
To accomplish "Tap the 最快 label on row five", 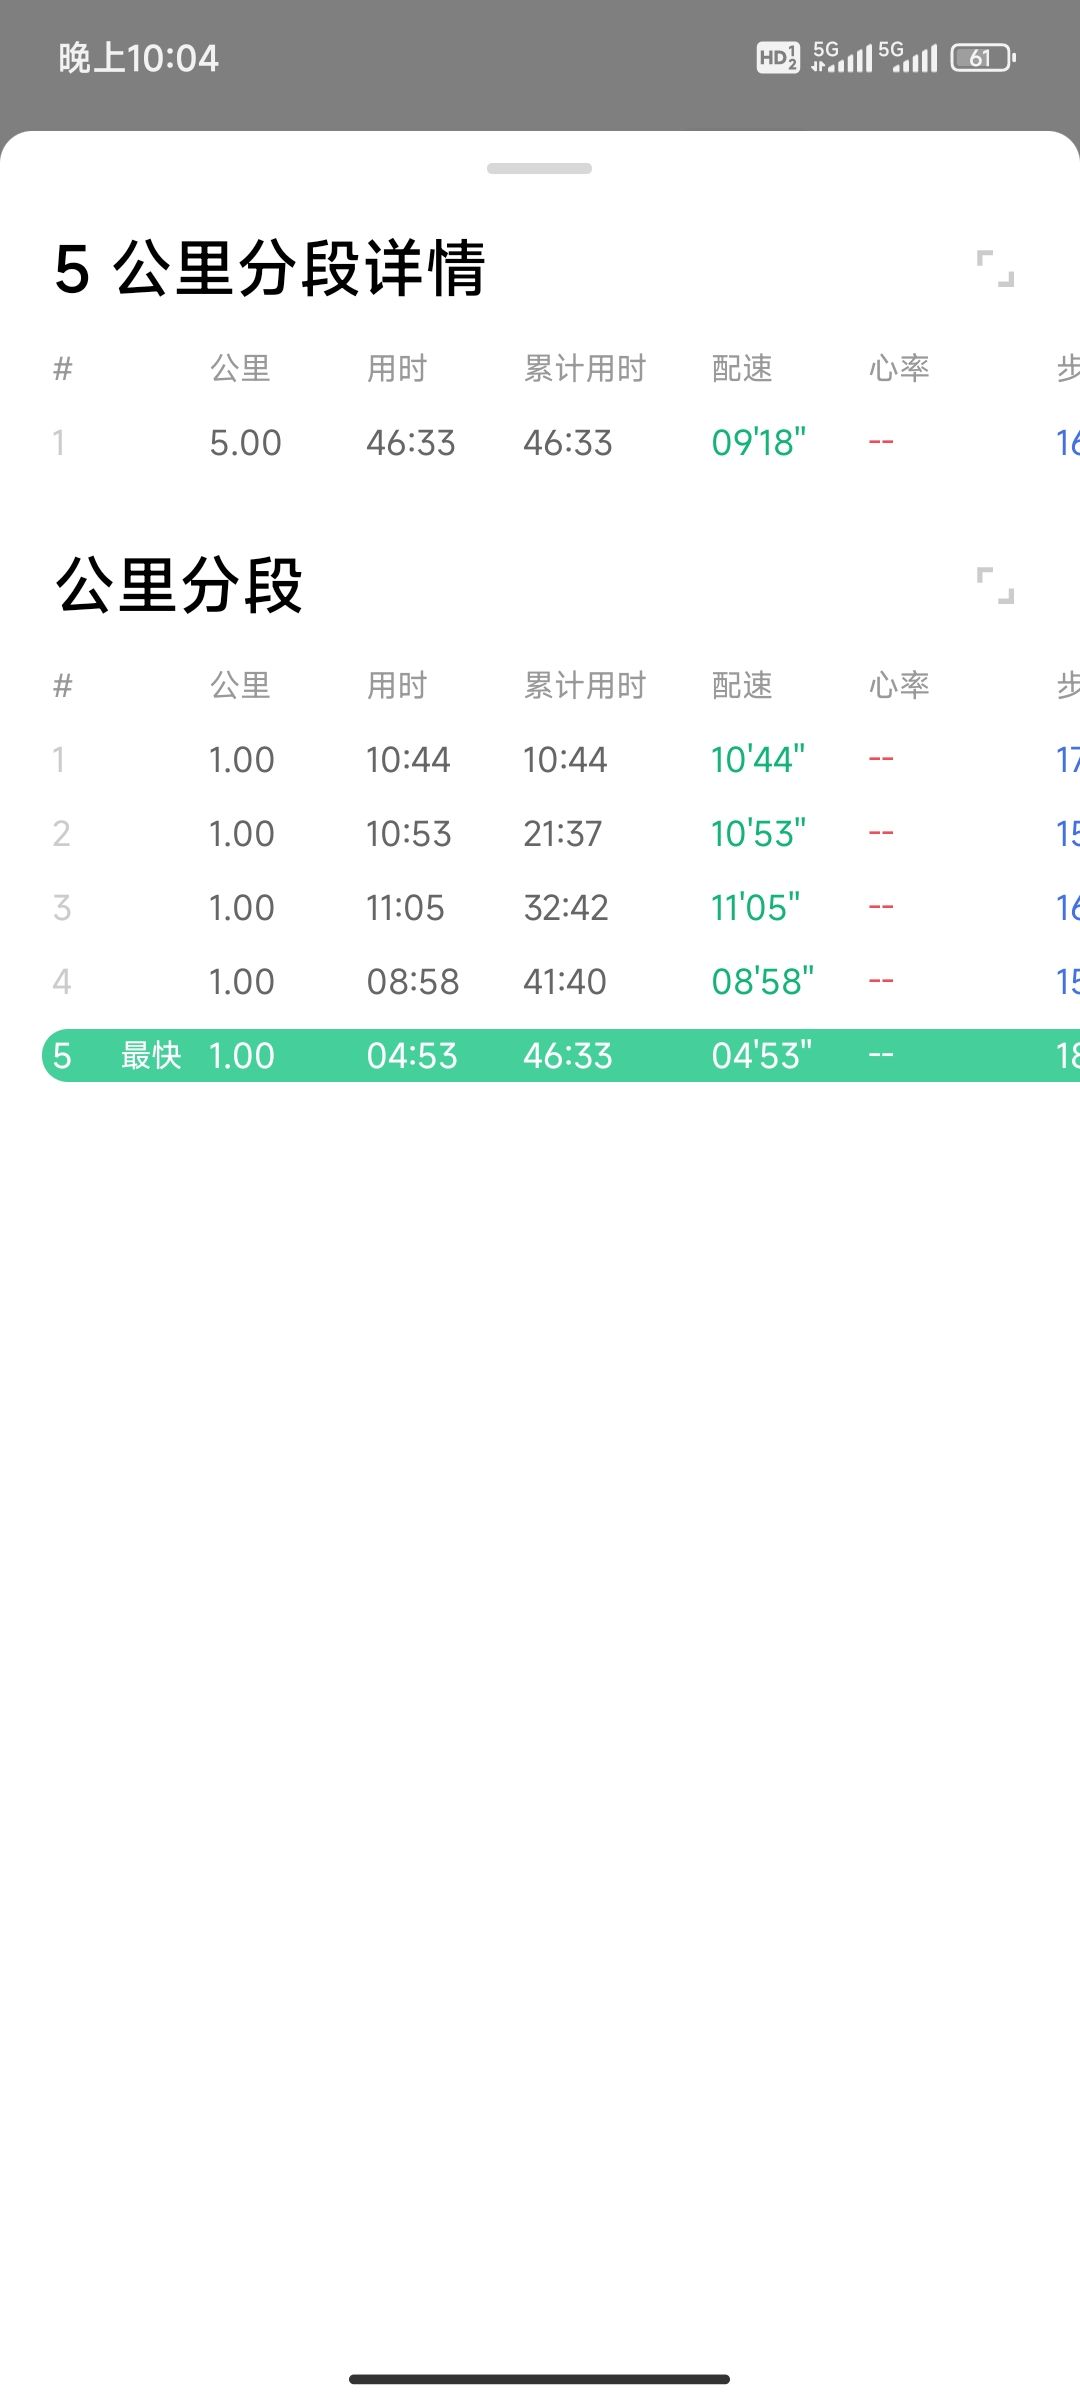I will click(151, 1055).
